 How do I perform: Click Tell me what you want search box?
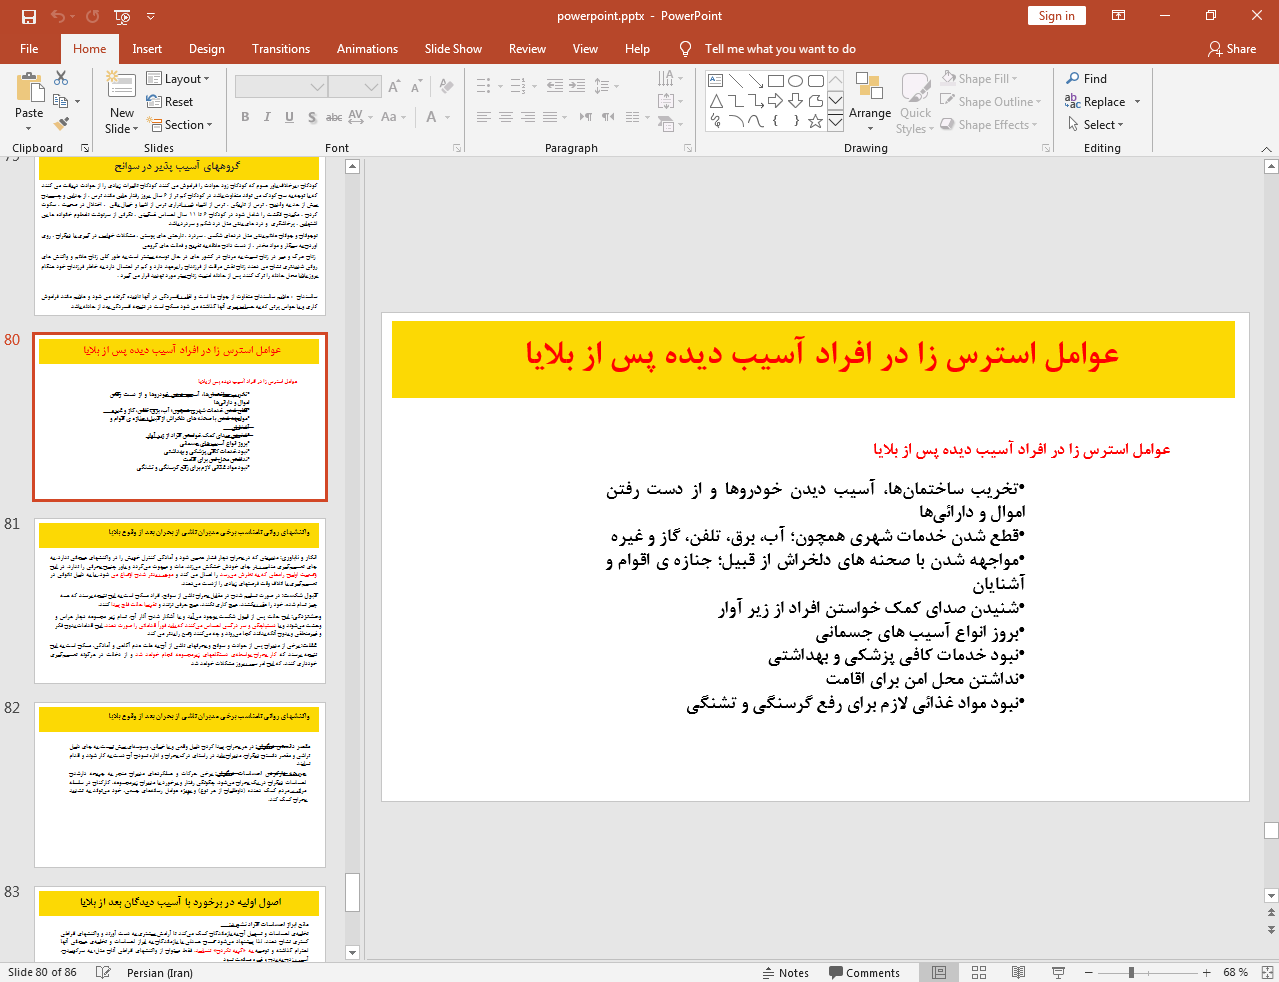[780, 49]
